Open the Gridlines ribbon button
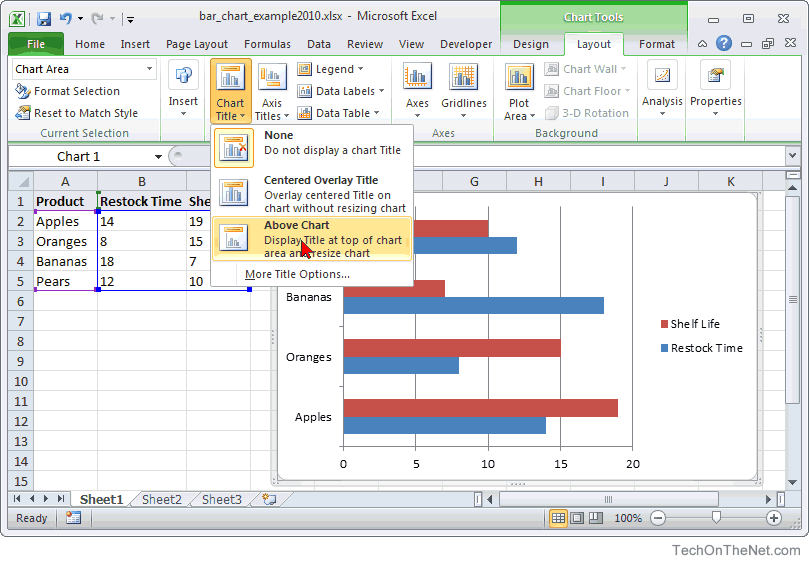This screenshot has height=562, width=809. click(463, 91)
